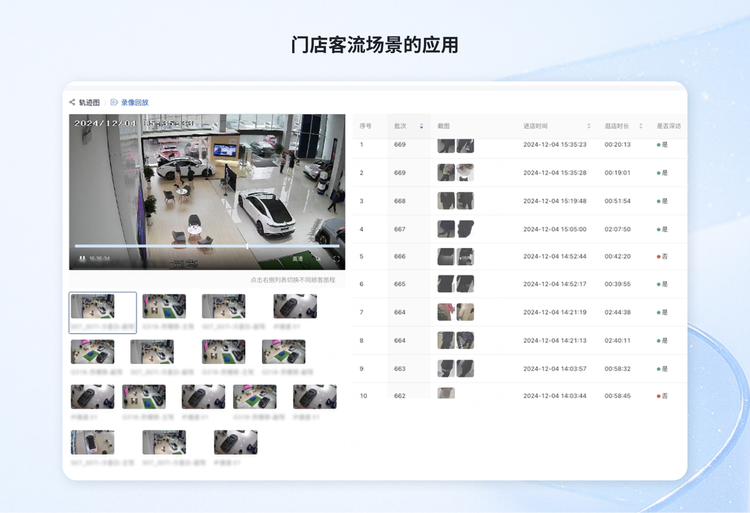The height and width of the screenshot is (513, 750).
Task: Click the red 否 status in row 10
Action: click(662, 396)
